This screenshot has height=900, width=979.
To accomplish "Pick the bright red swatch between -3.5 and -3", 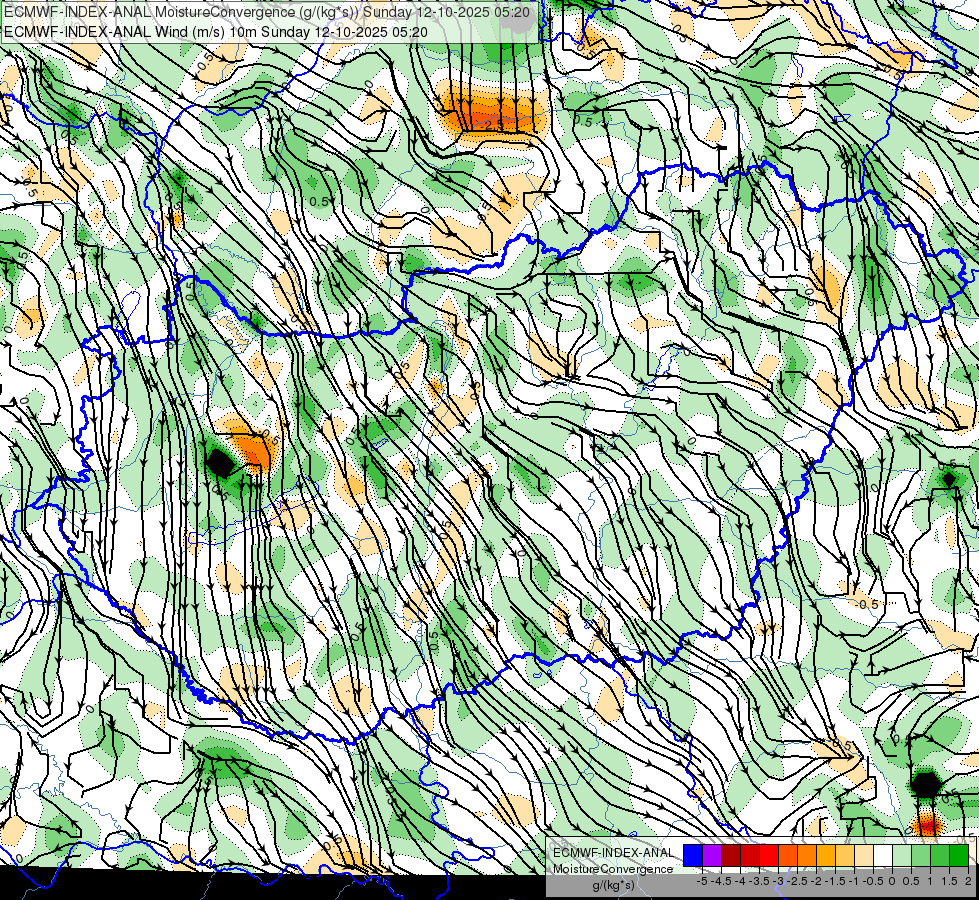I will (x=769, y=855).
